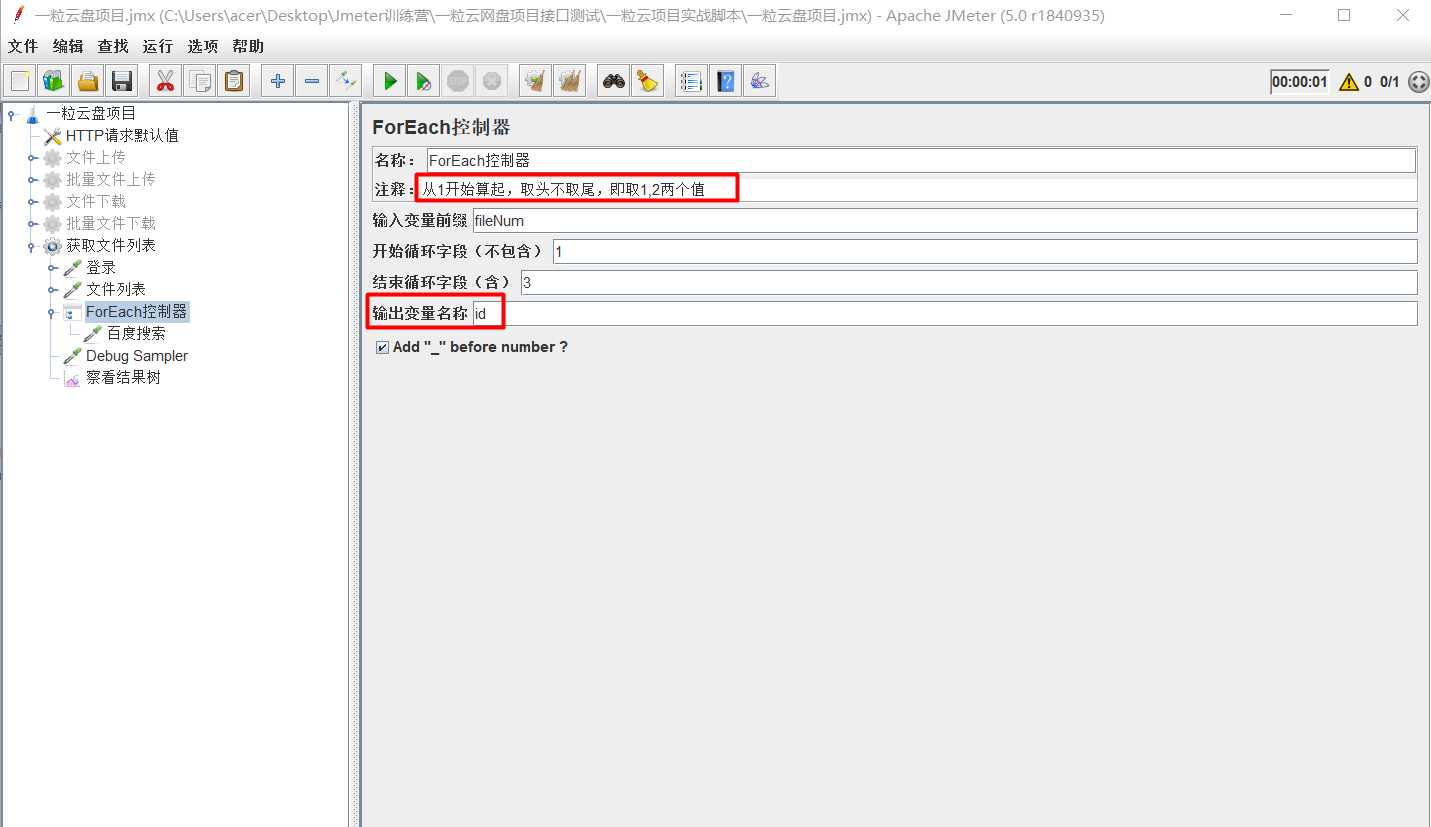1431x827 pixels.
Task: Expand the 批量文件下载 tree handle
Action: 32,224
